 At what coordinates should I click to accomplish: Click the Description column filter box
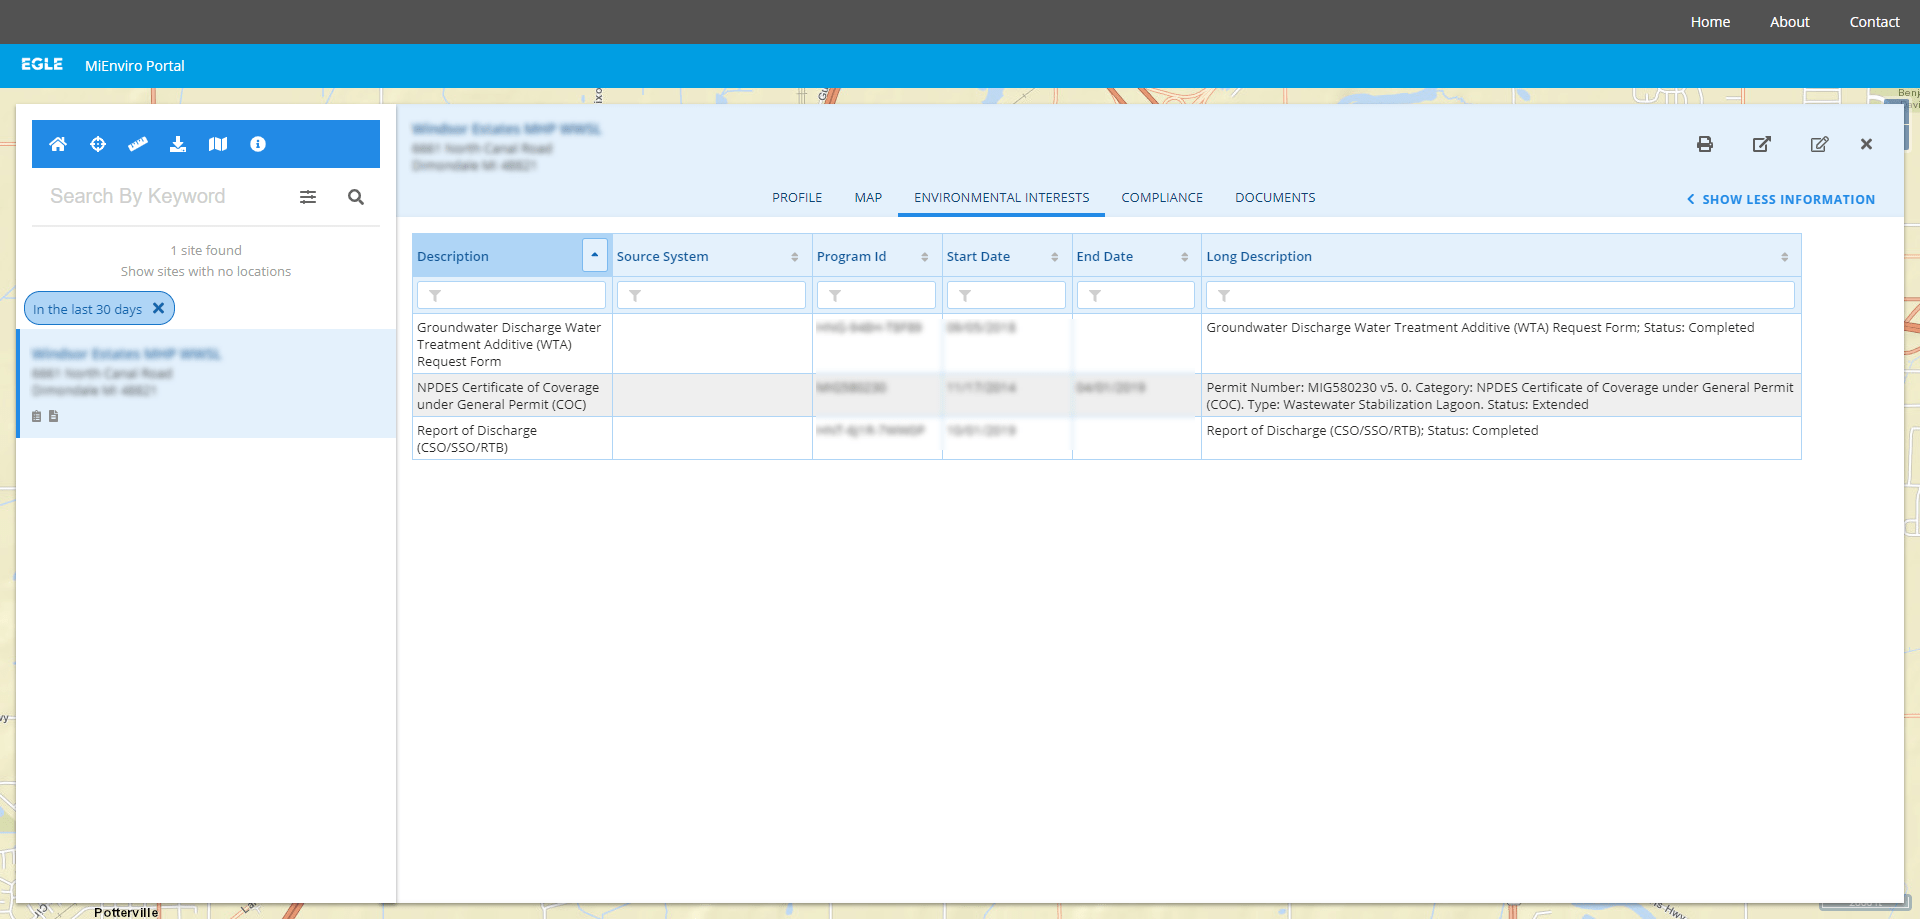point(511,295)
